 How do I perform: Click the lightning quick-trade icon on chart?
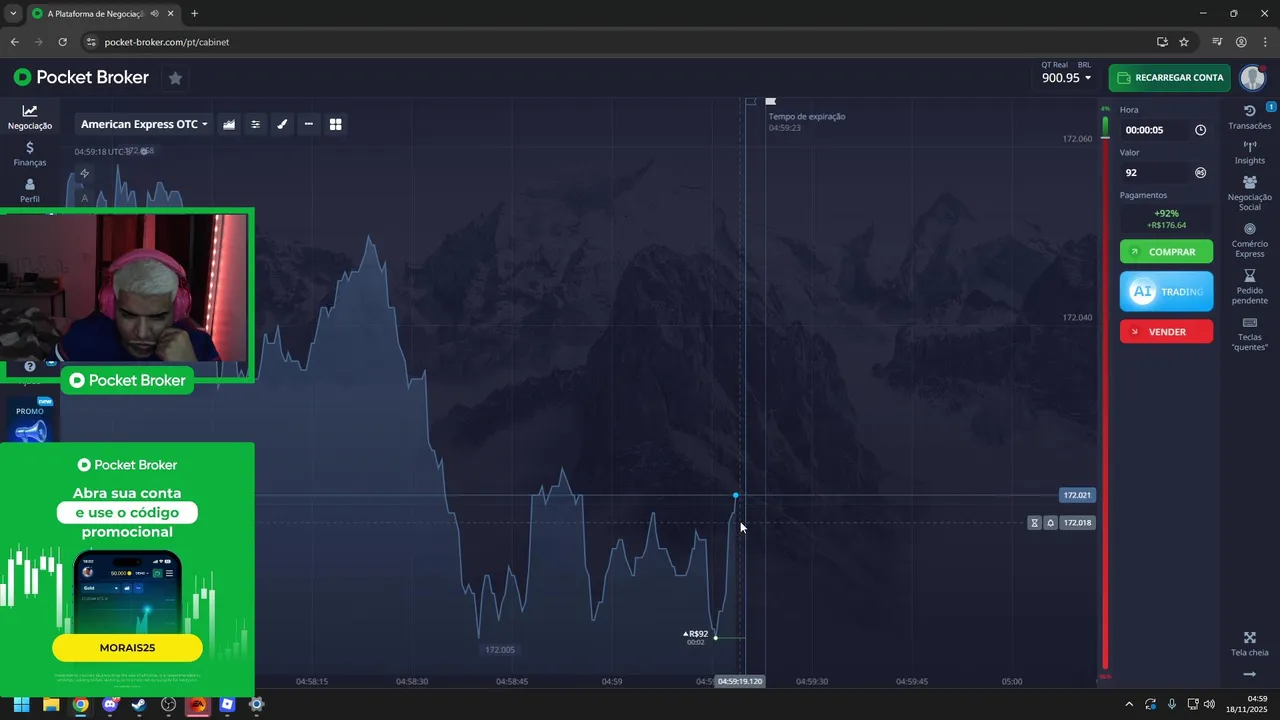(x=85, y=173)
